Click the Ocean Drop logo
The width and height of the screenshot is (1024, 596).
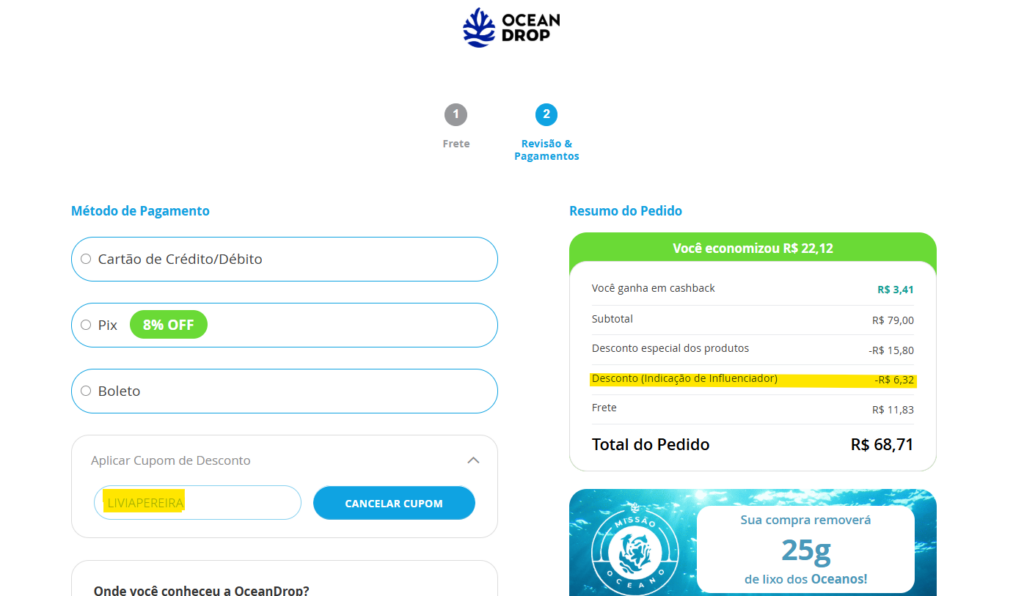[511, 27]
